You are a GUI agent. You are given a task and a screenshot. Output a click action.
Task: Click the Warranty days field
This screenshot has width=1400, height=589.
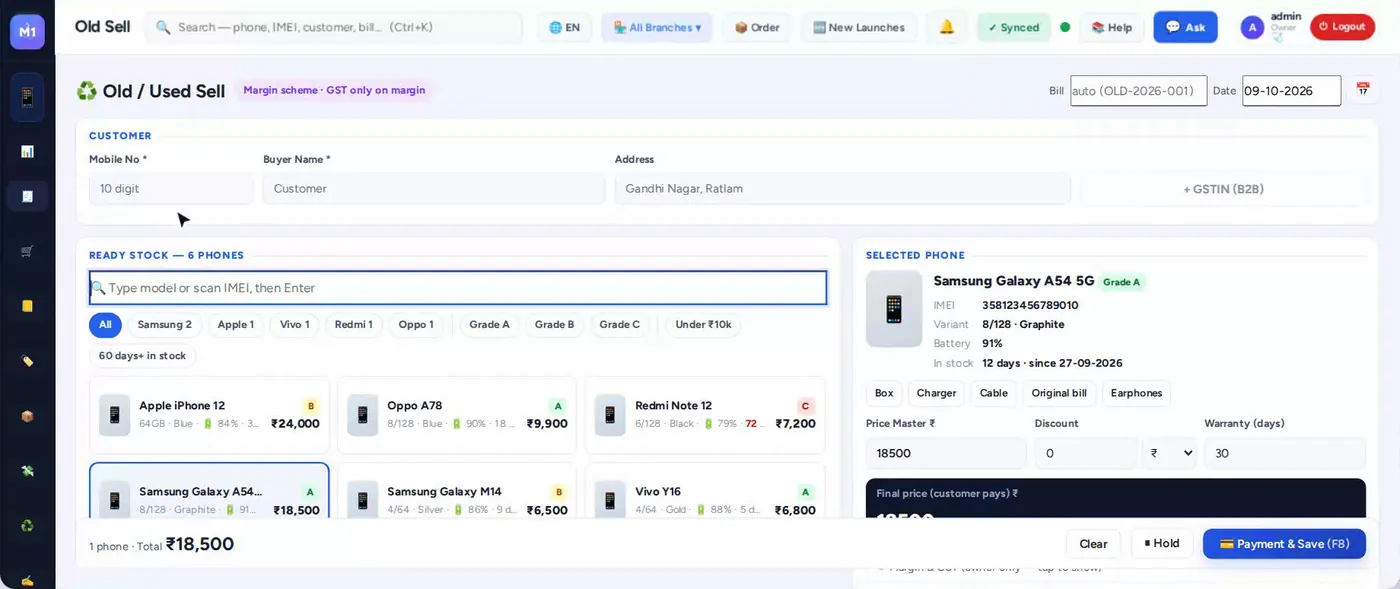(x=1285, y=453)
